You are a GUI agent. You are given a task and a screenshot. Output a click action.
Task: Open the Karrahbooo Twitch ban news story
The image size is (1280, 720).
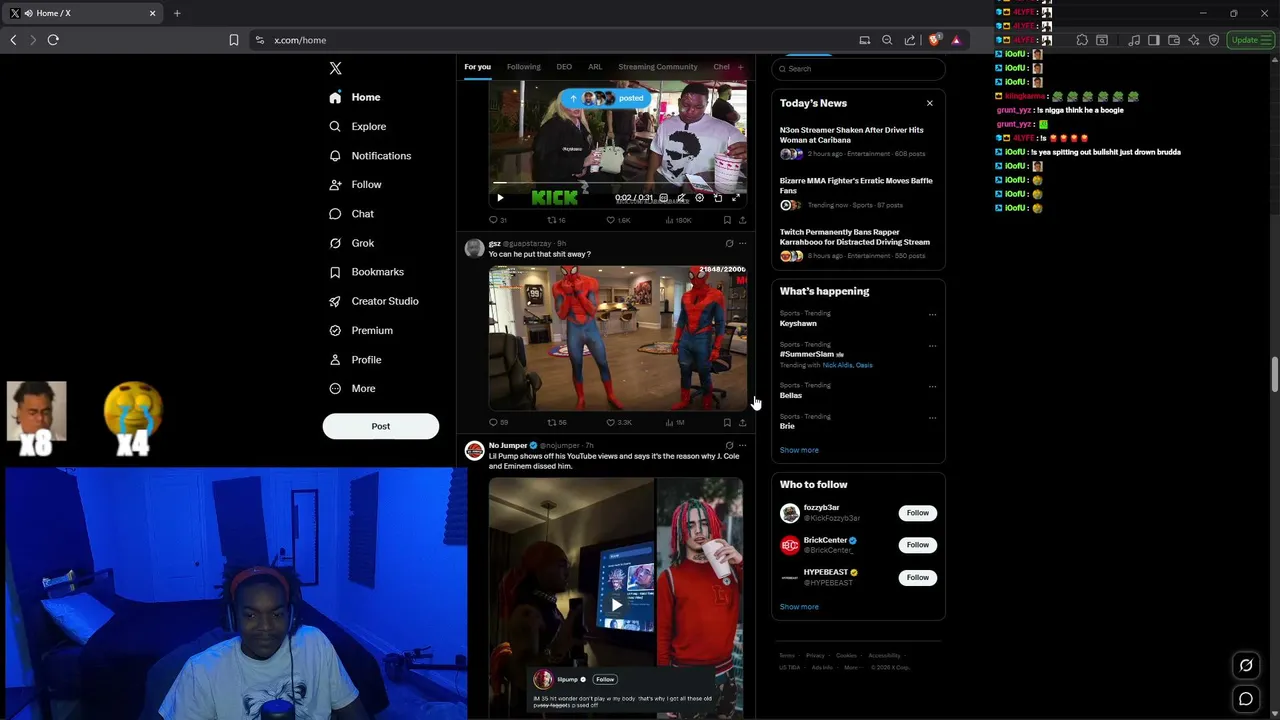(x=858, y=244)
